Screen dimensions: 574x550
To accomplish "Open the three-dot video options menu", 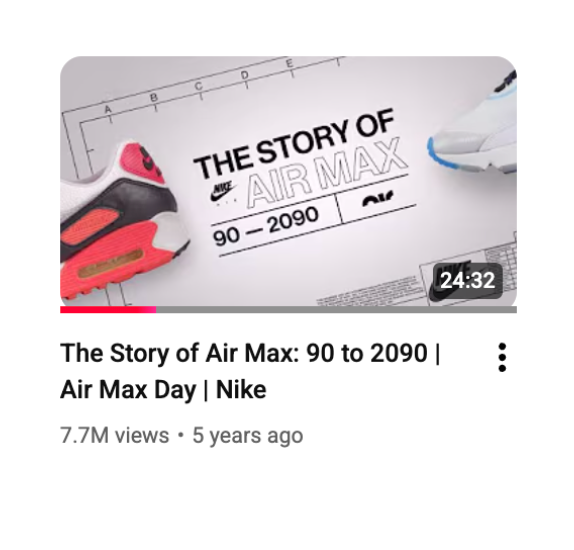I will point(502,357).
